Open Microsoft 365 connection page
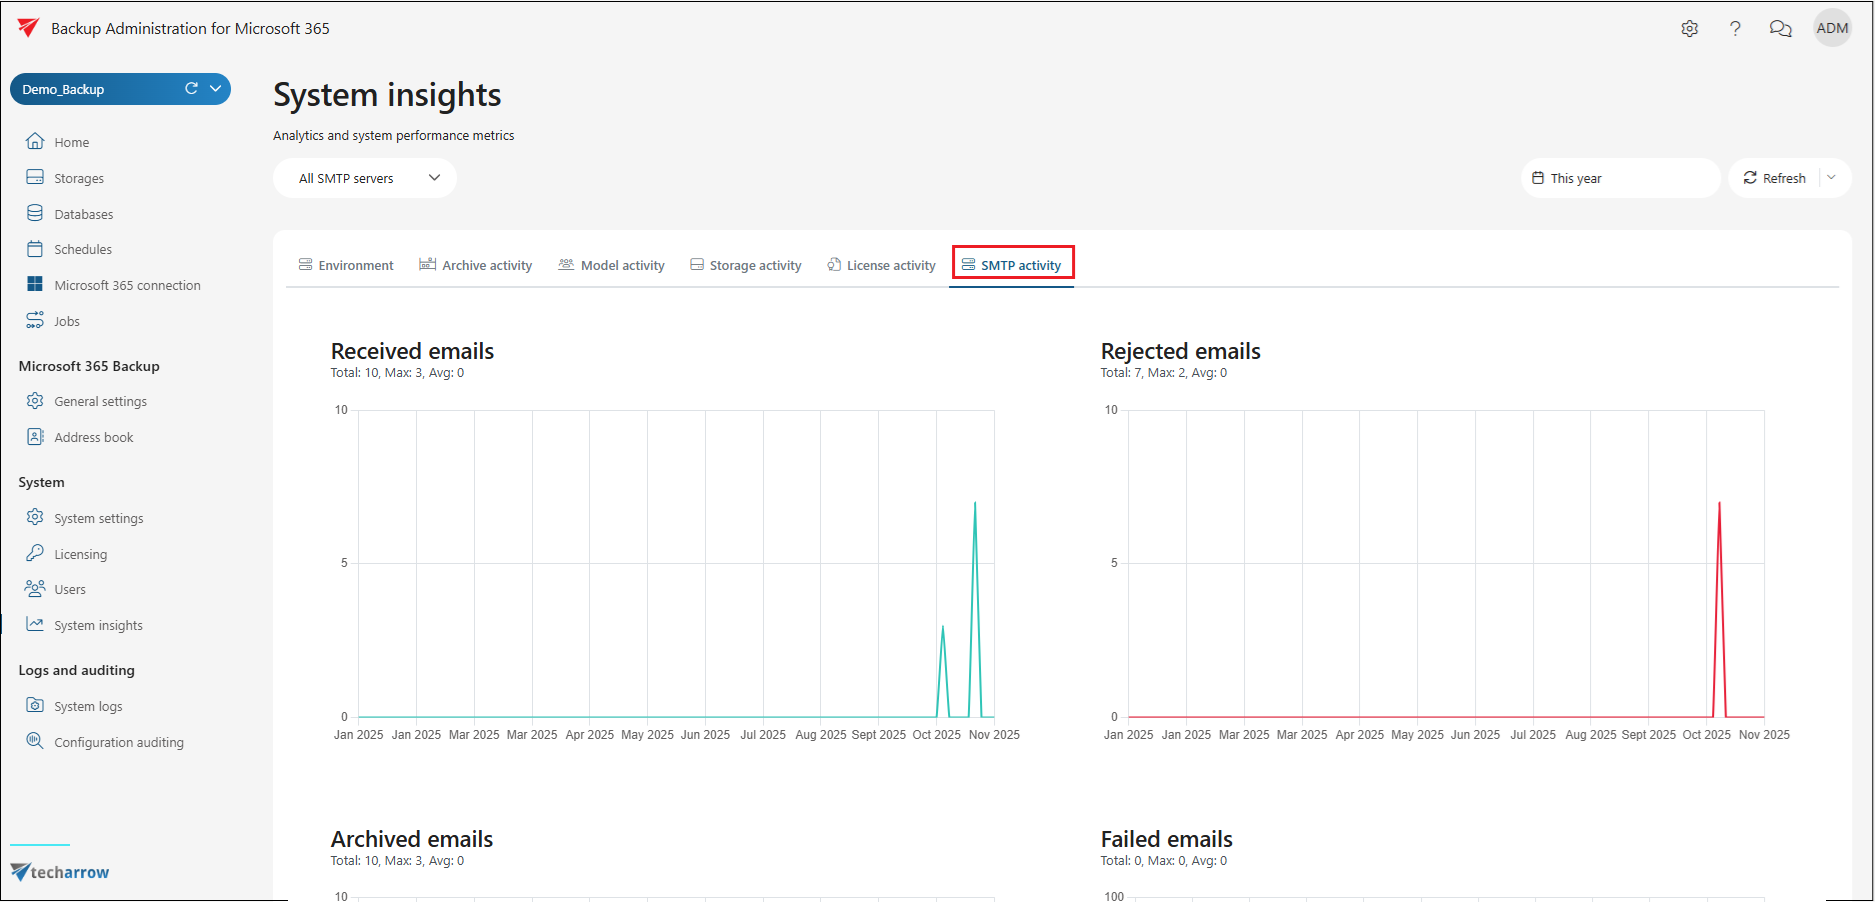This screenshot has width=1875, height=902. [127, 285]
